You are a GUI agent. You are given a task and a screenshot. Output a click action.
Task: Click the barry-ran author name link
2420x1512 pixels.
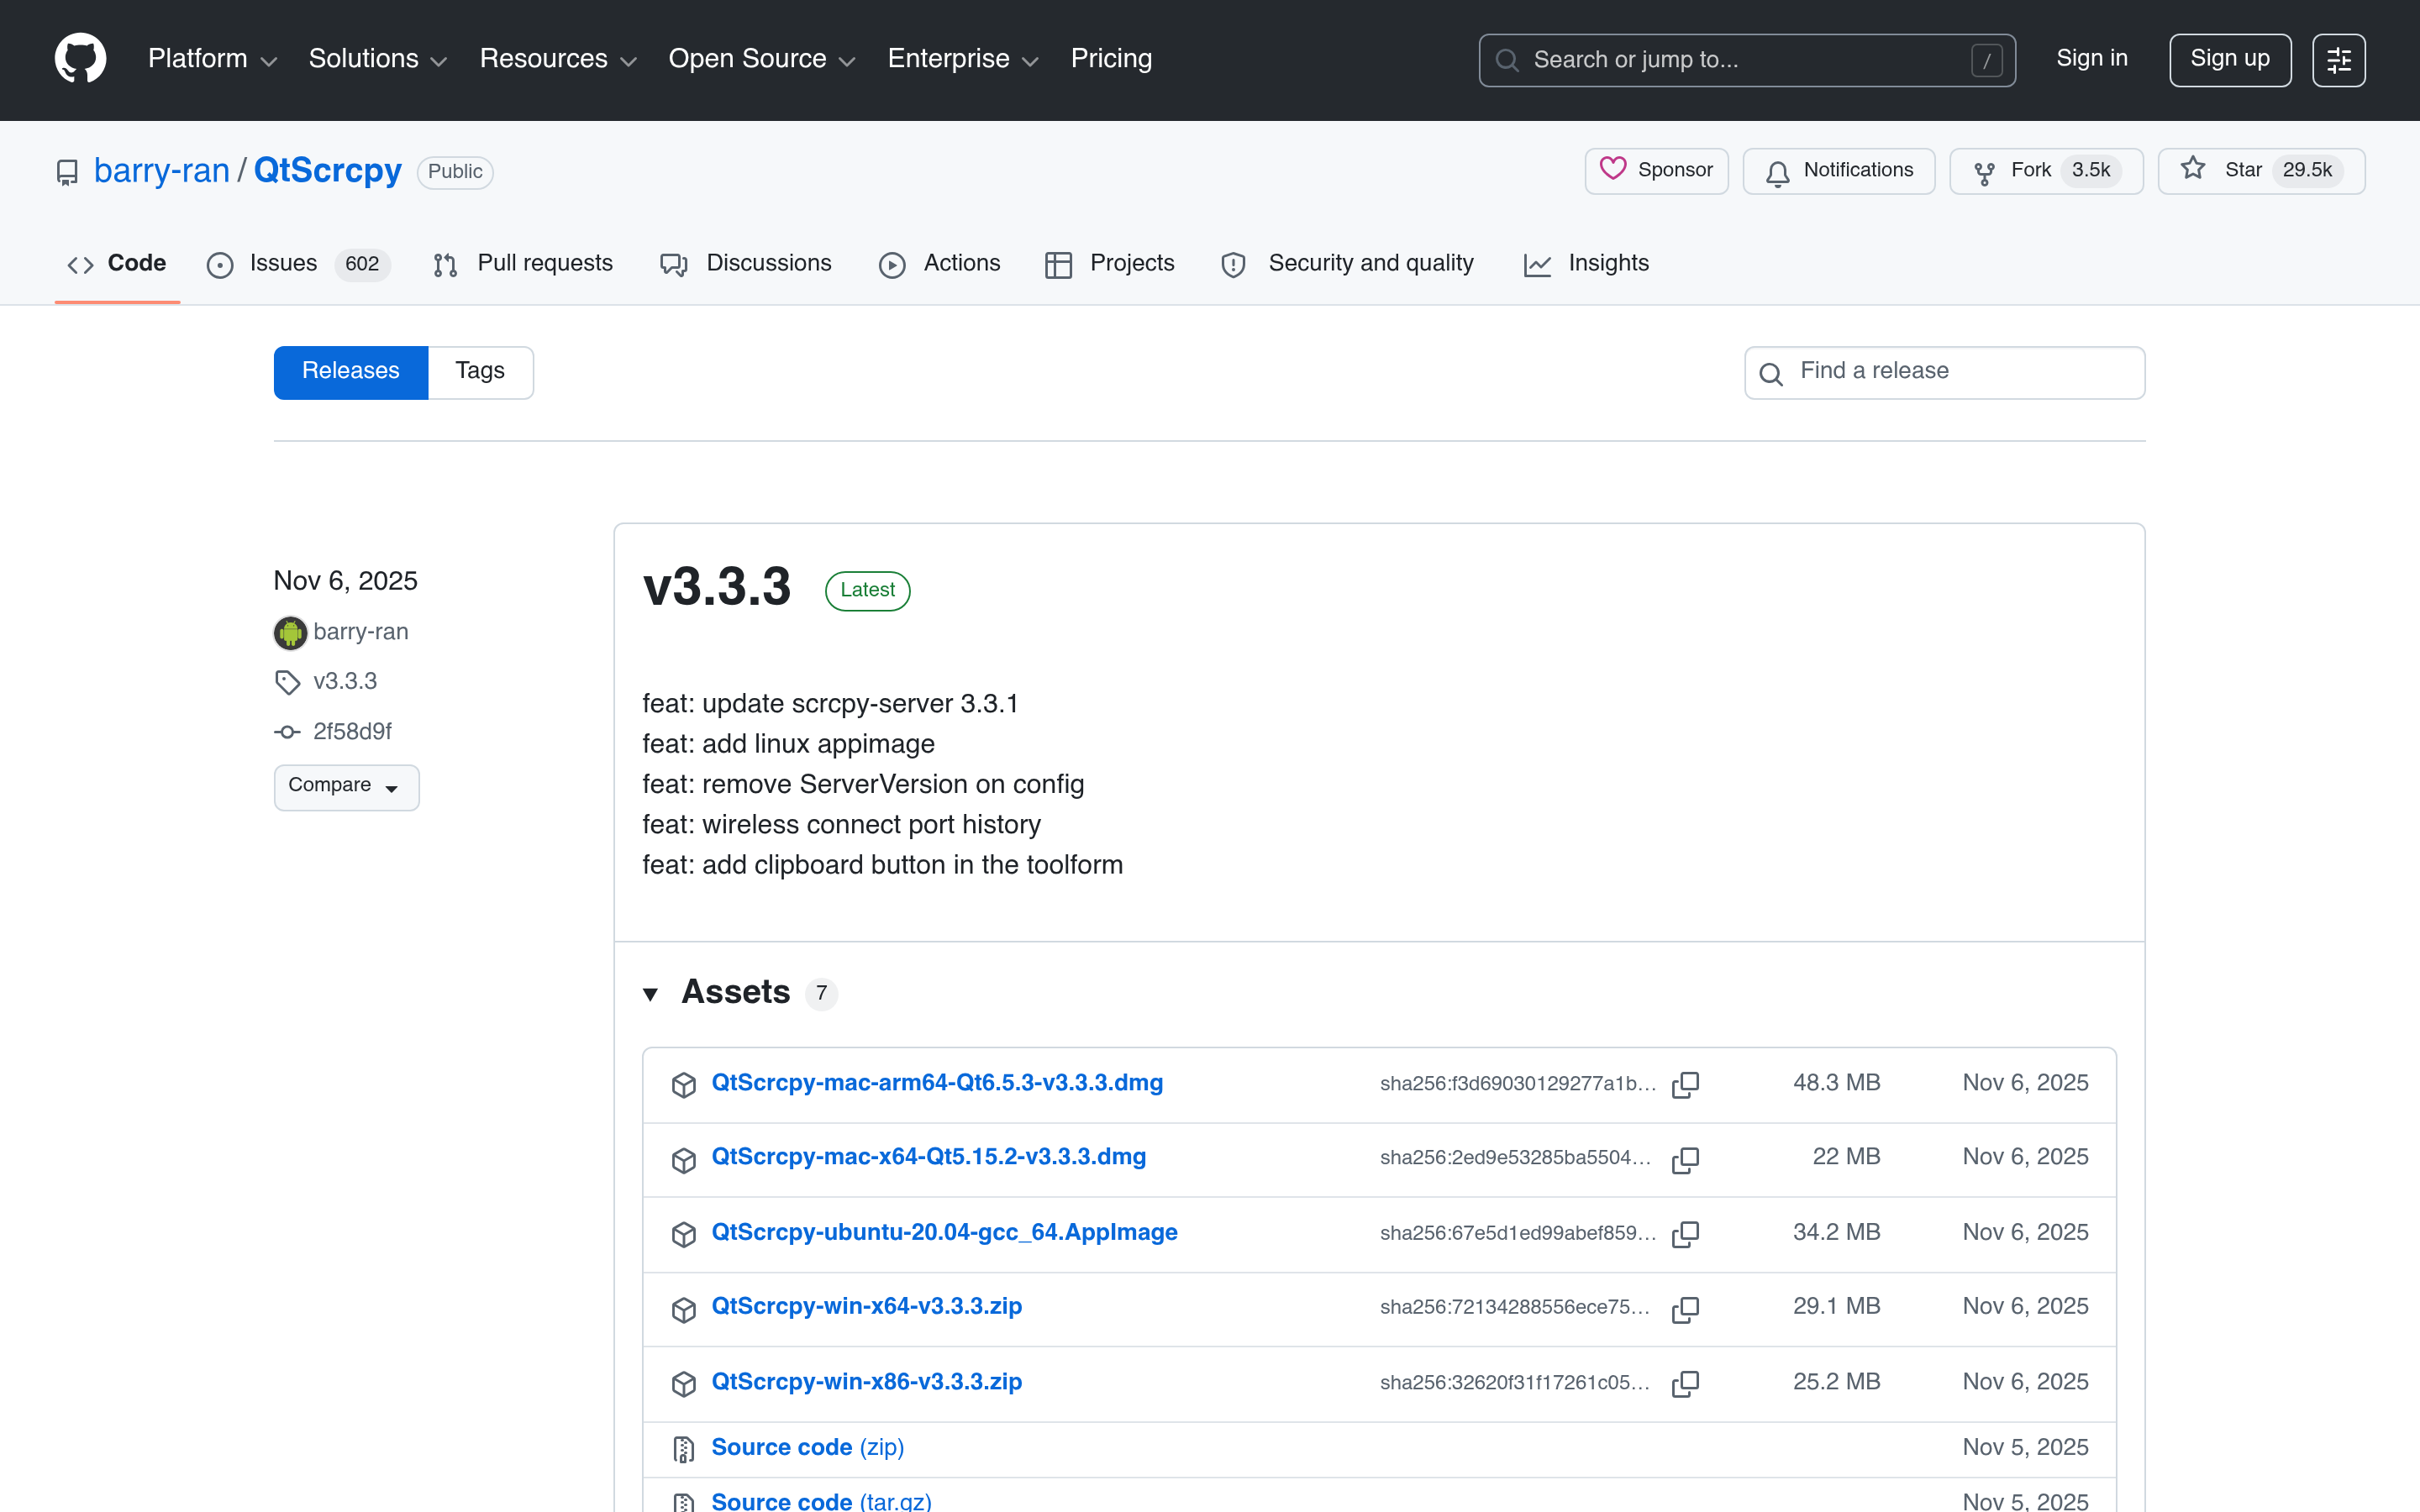click(360, 632)
